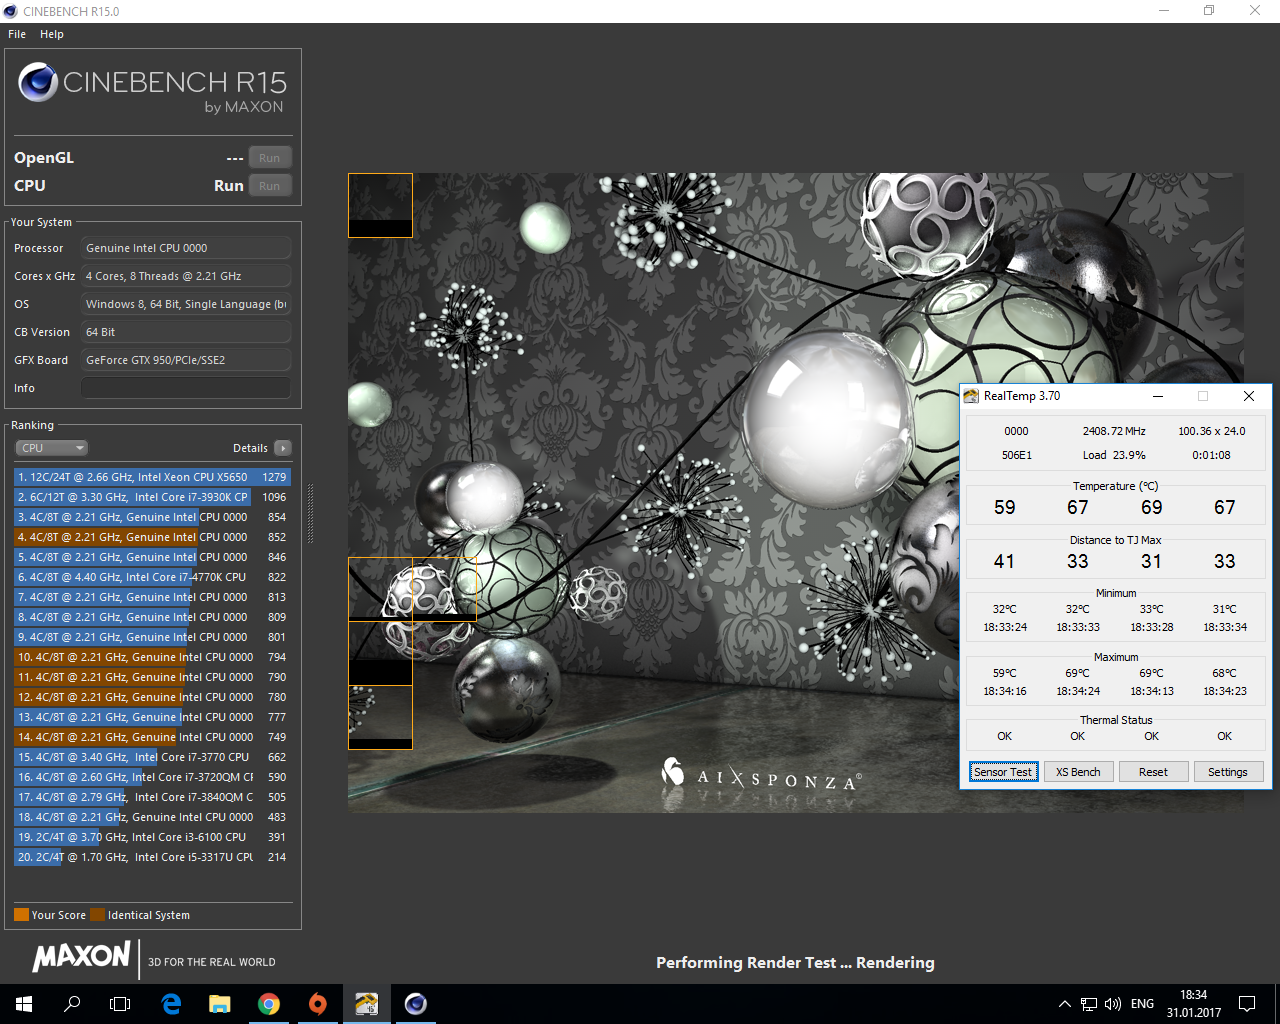This screenshot has height=1024, width=1280.
Task: Click the taskbar search magnifier icon
Action: coord(72,1004)
